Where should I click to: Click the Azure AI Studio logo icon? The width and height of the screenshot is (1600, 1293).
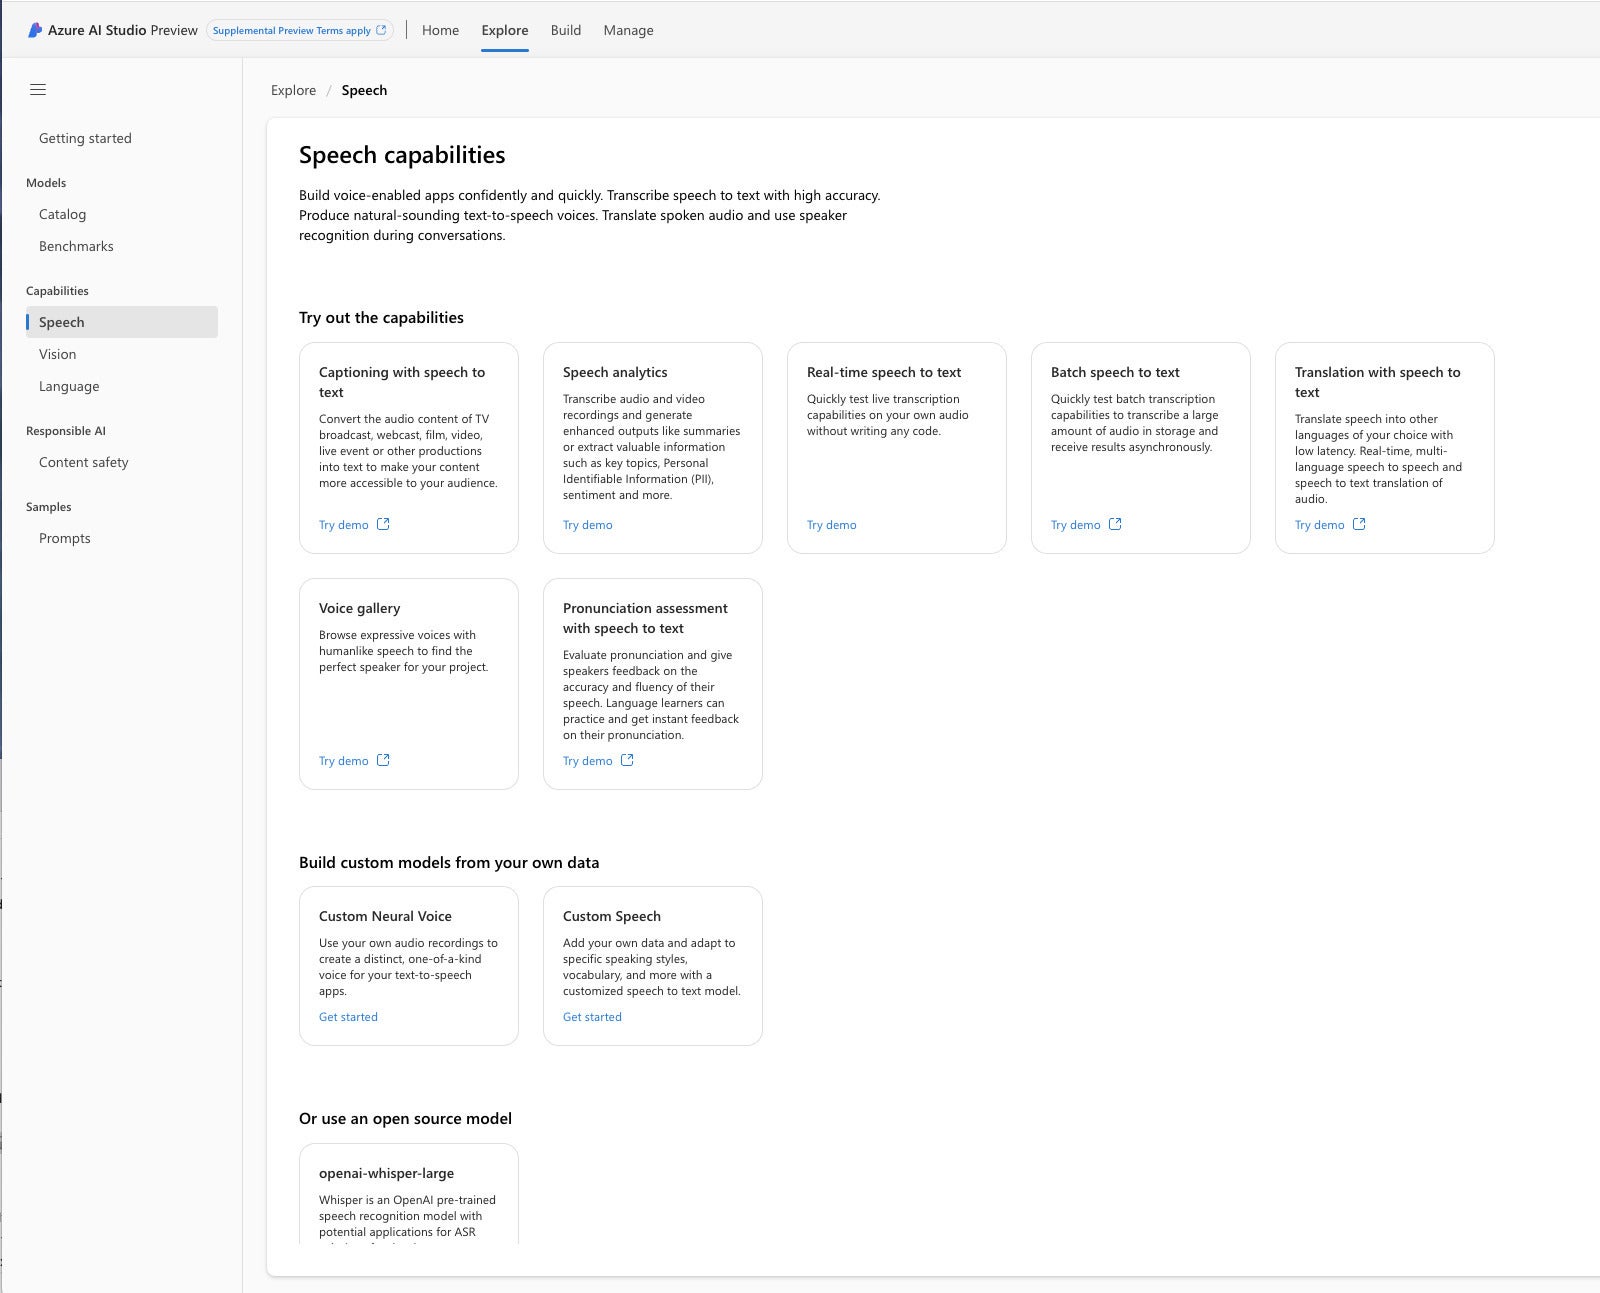[x=35, y=30]
